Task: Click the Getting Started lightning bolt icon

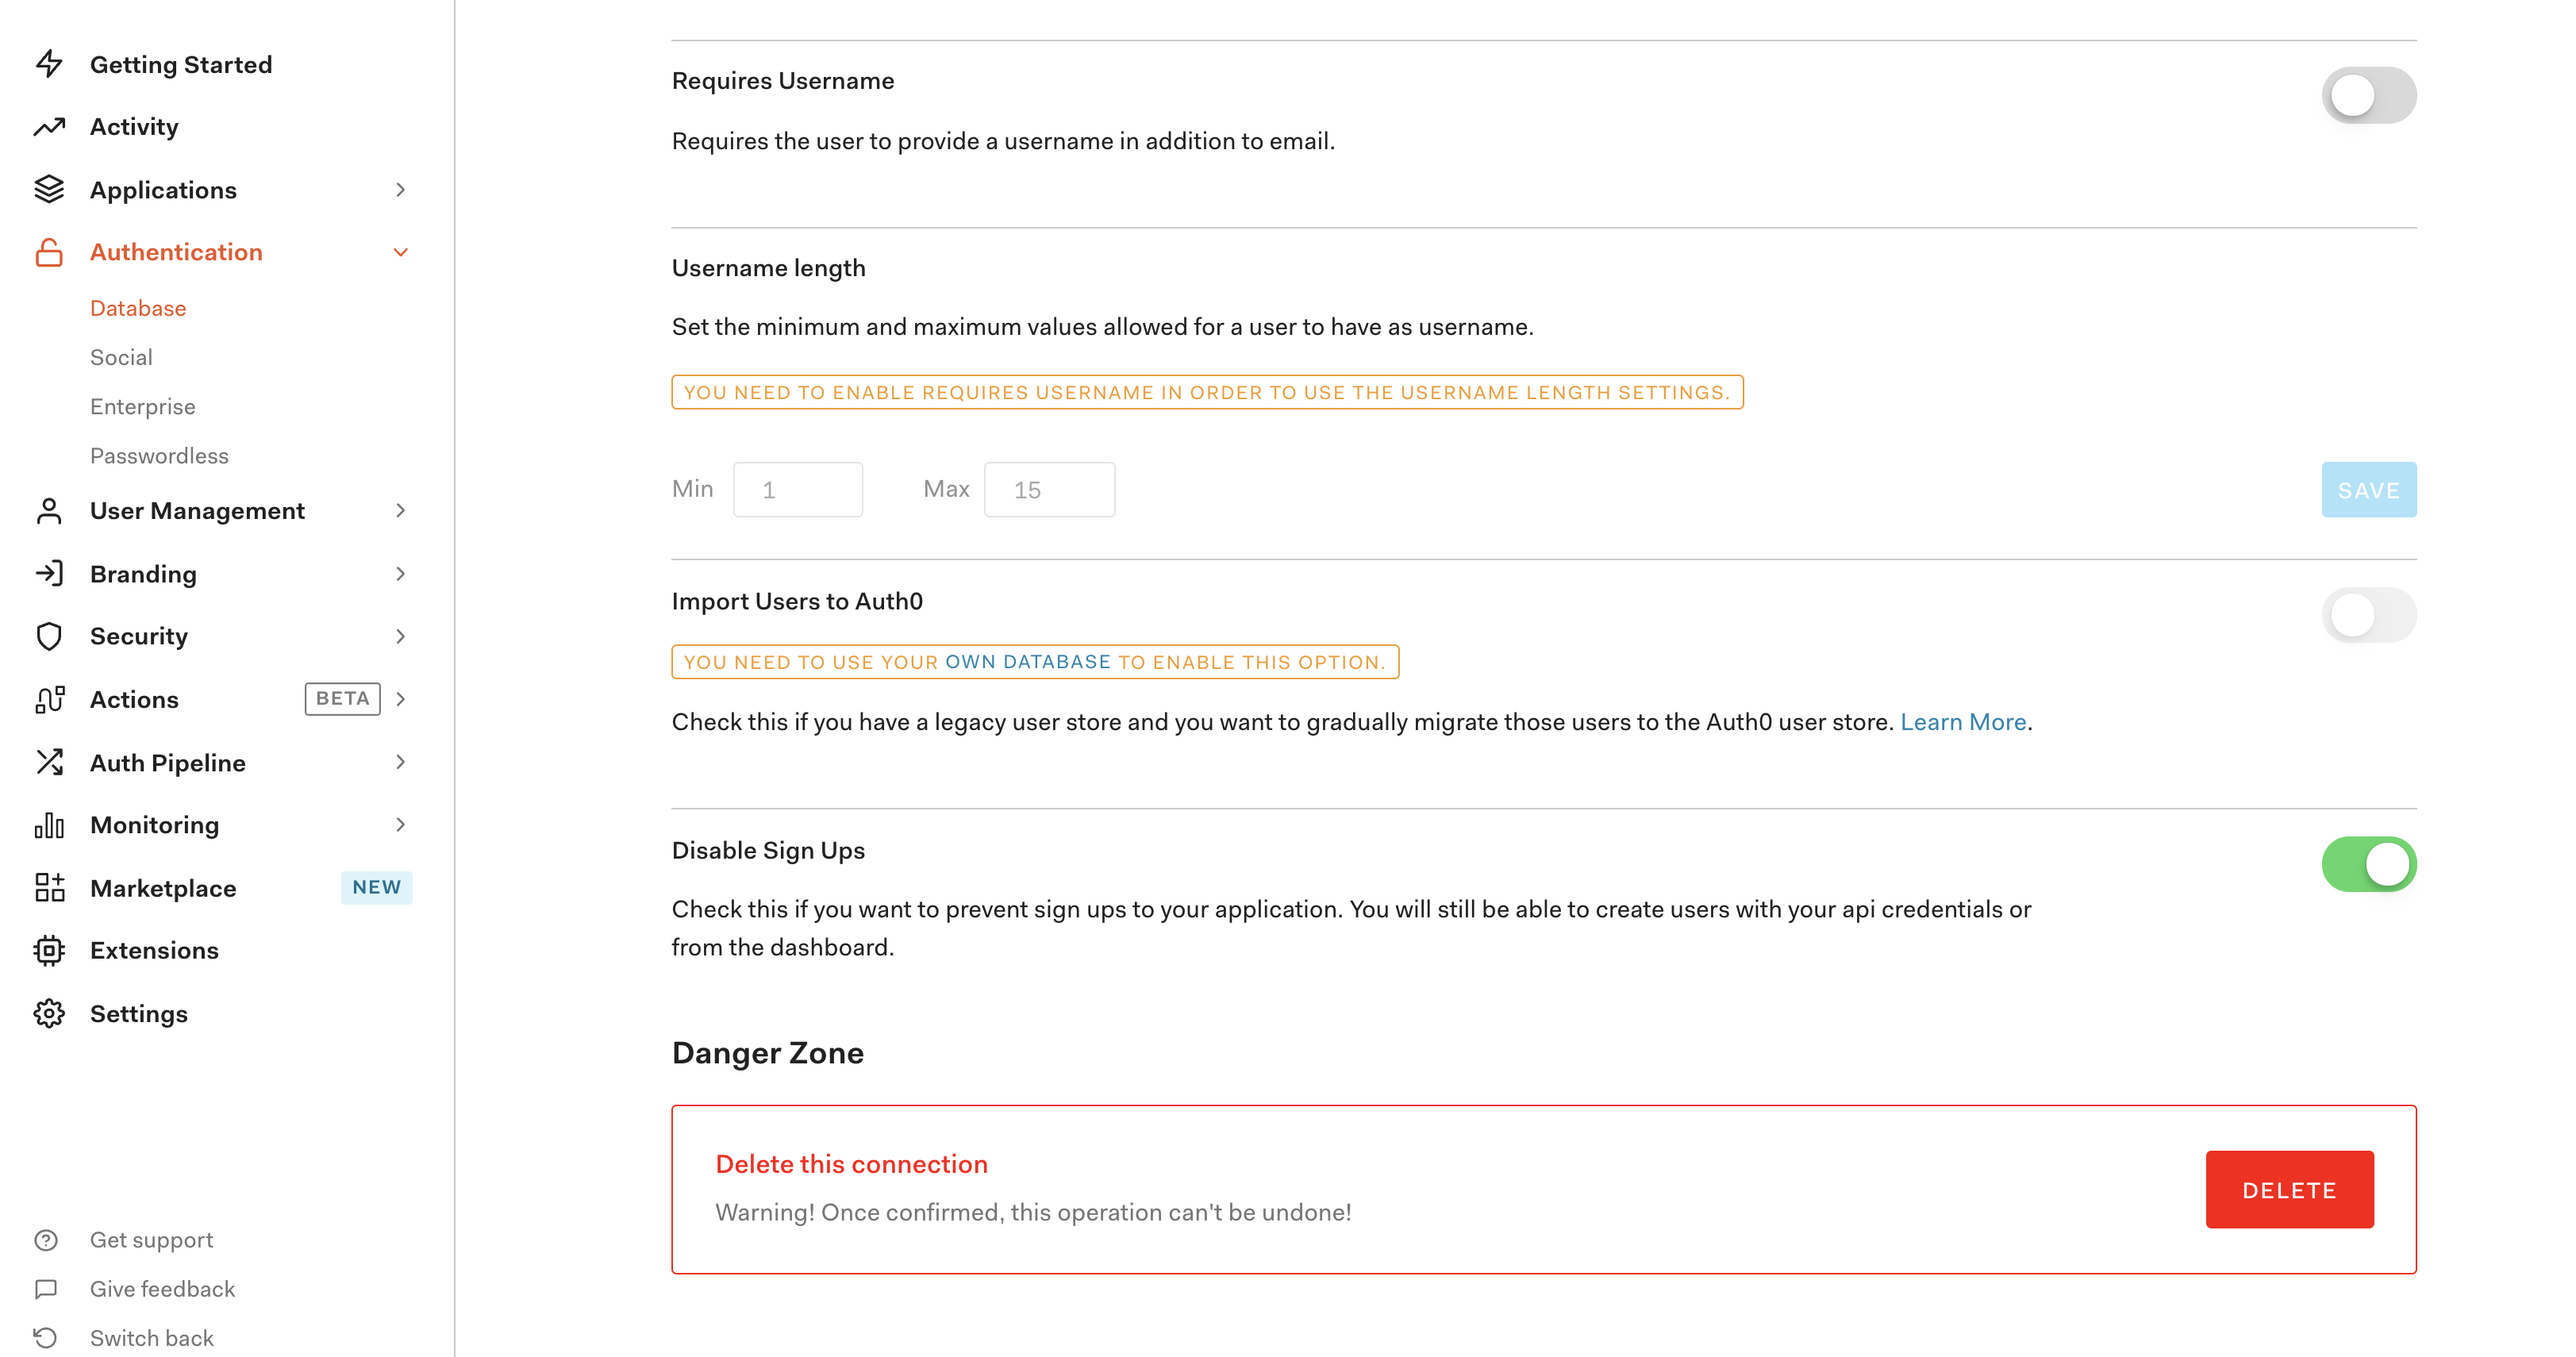Action: point(49,64)
